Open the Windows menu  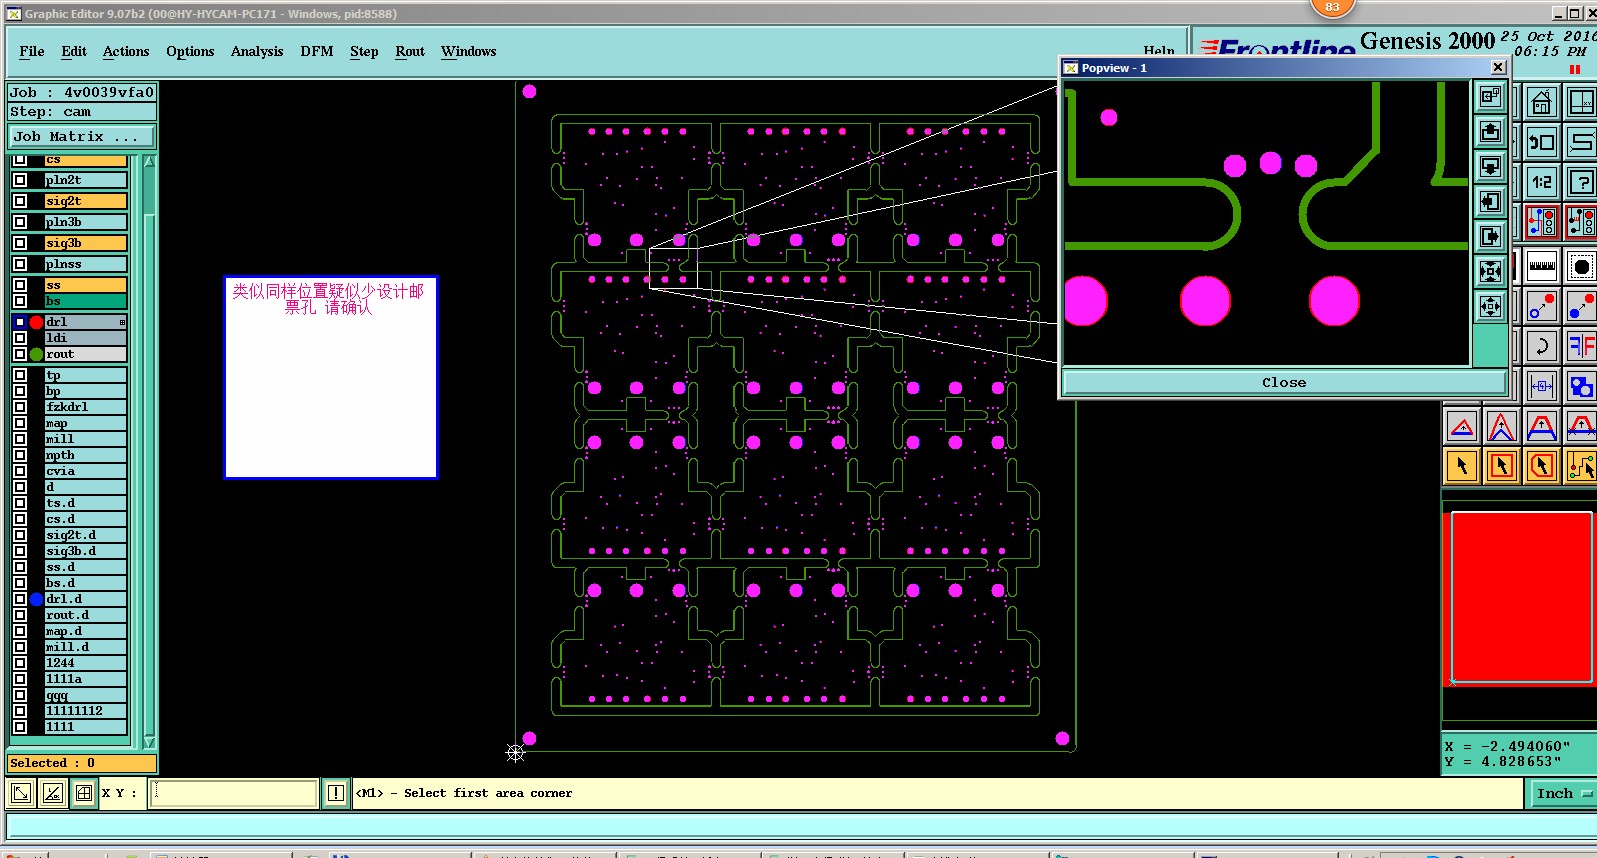468,51
